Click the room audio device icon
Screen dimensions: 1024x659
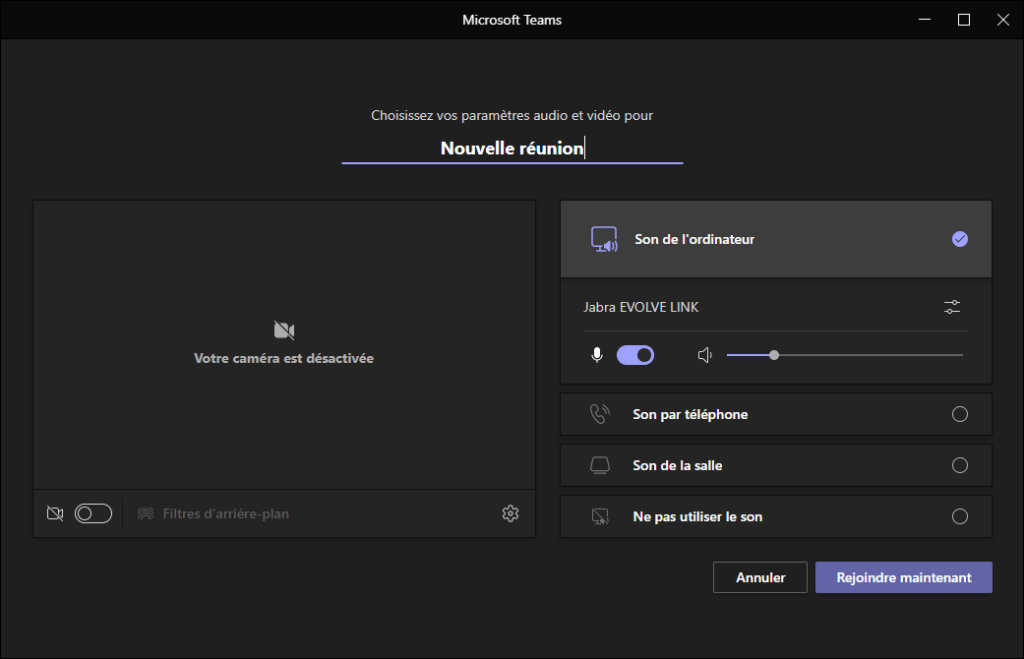[x=600, y=465]
